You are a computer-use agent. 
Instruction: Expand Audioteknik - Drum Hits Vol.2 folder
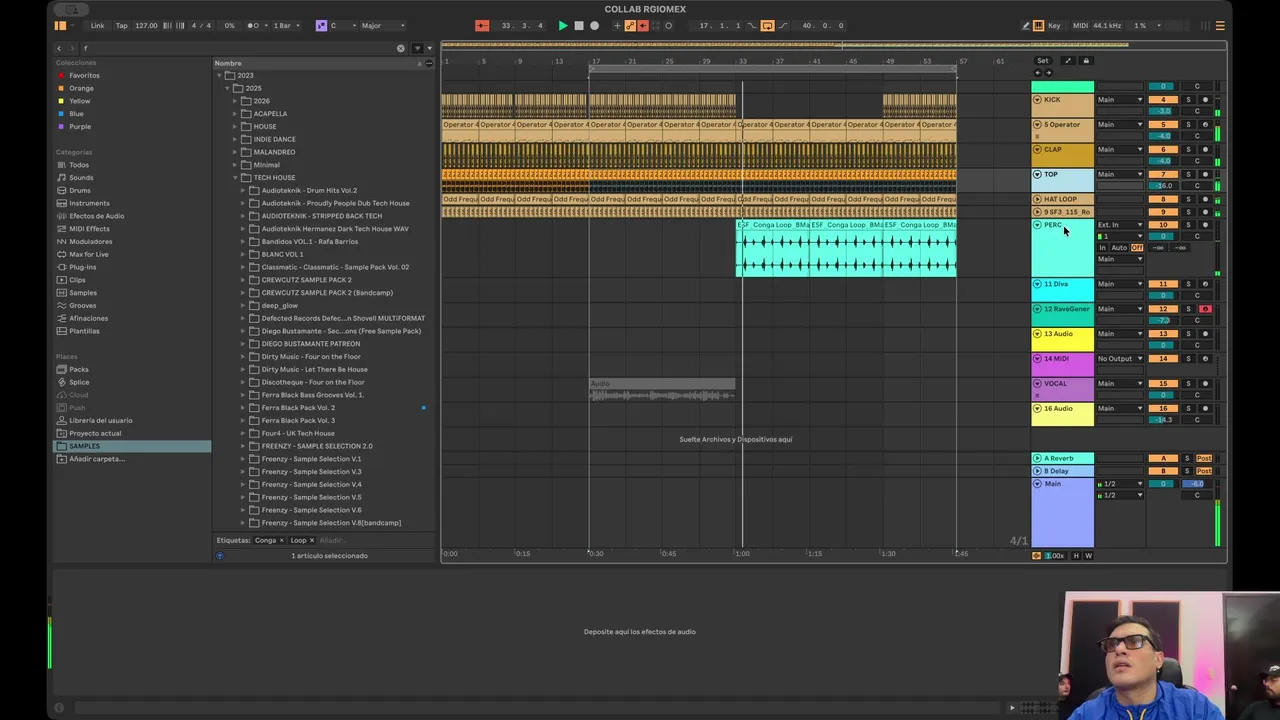point(243,190)
